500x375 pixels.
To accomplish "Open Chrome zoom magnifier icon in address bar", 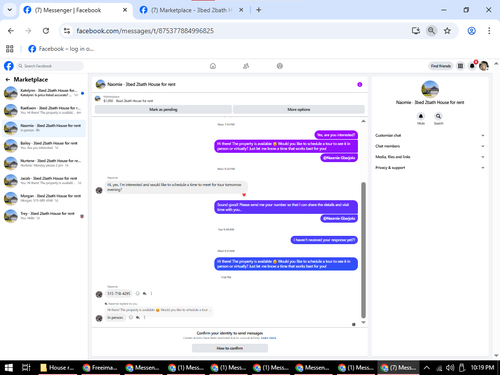I will point(431,31).
